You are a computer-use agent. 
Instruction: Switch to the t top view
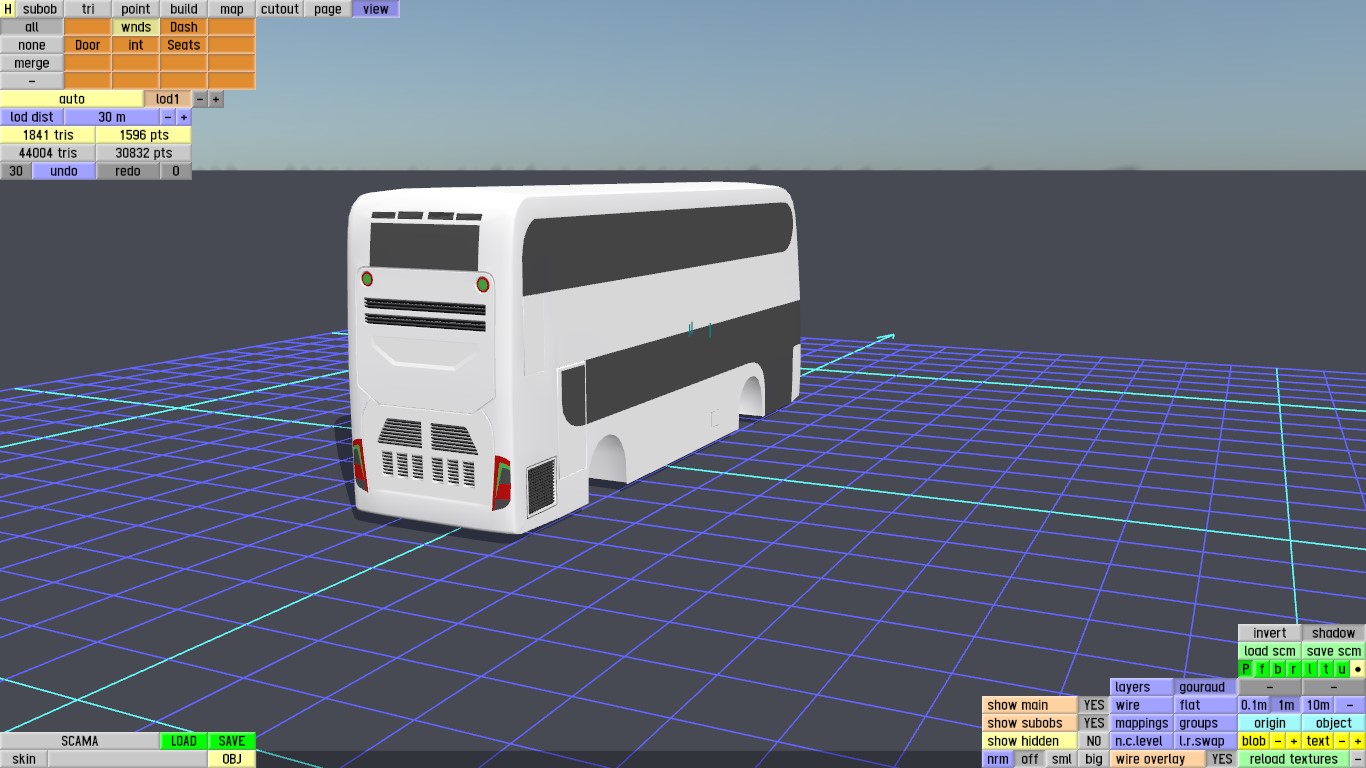coord(1326,669)
